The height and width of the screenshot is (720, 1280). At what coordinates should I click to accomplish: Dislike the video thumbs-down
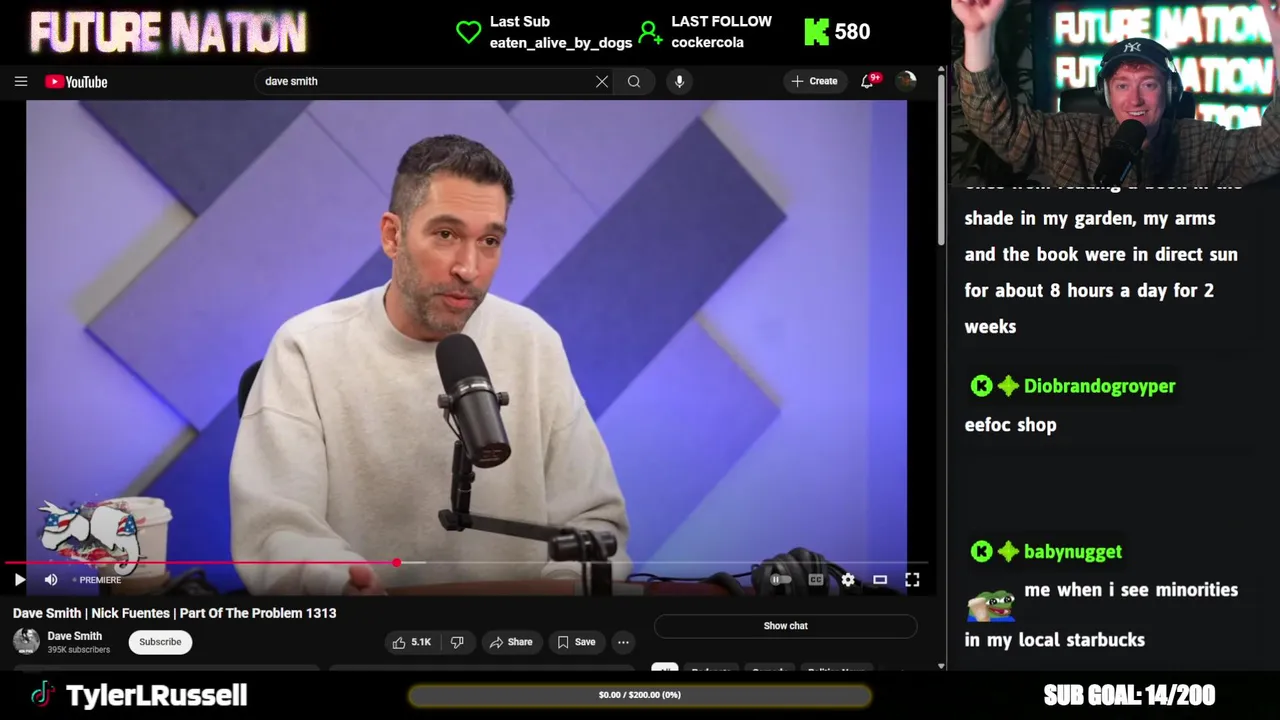pyautogui.click(x=457, y=642)
